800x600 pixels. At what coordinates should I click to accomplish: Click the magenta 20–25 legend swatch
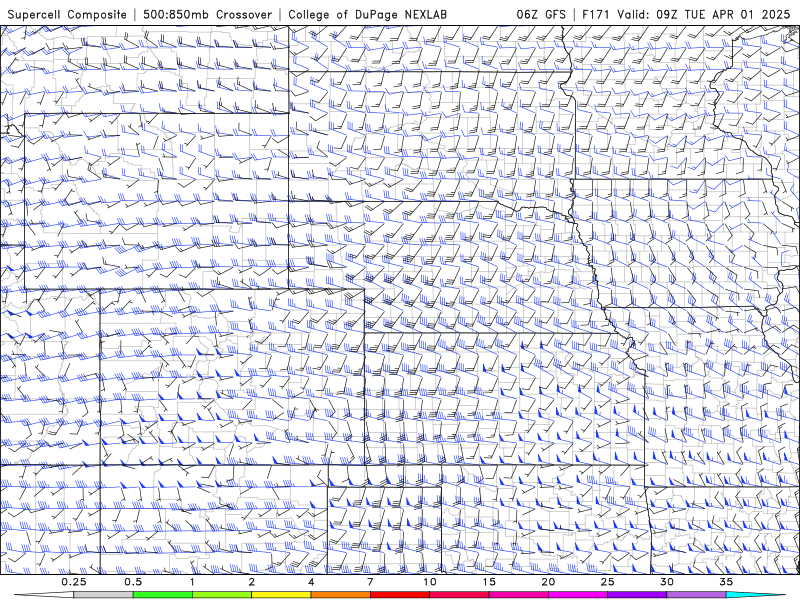[x=578, y=595]
